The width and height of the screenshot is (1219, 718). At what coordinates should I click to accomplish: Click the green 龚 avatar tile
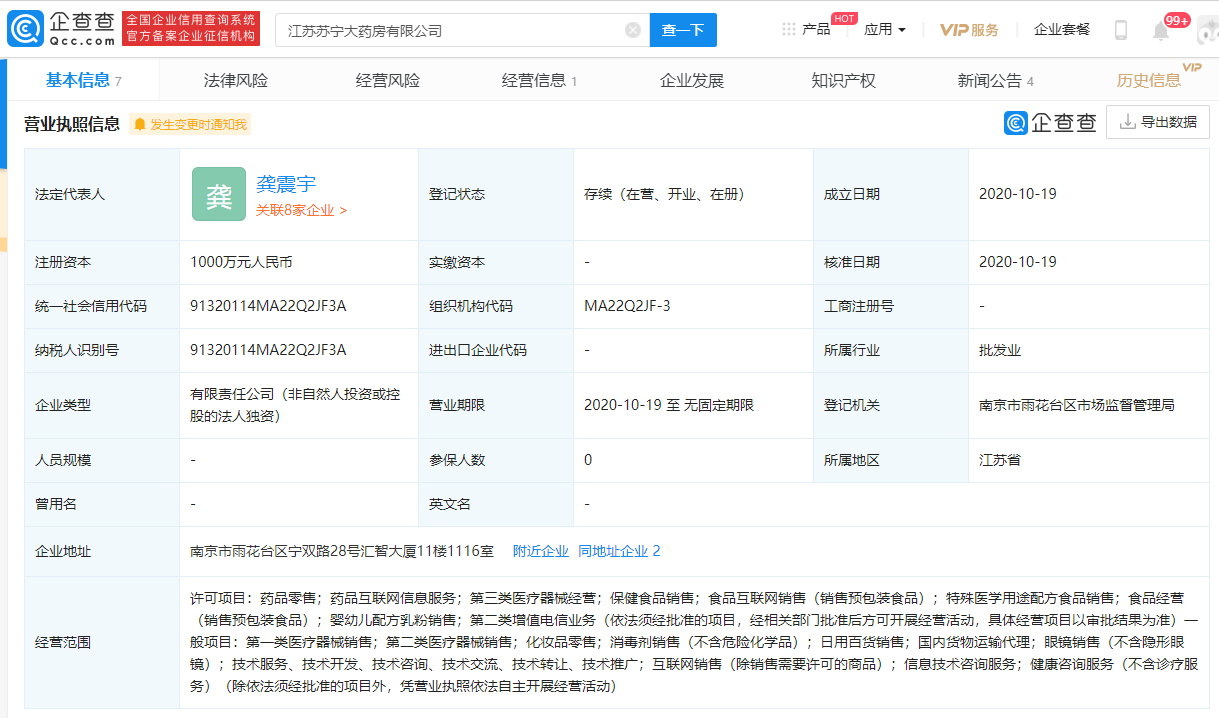[219, 194]
